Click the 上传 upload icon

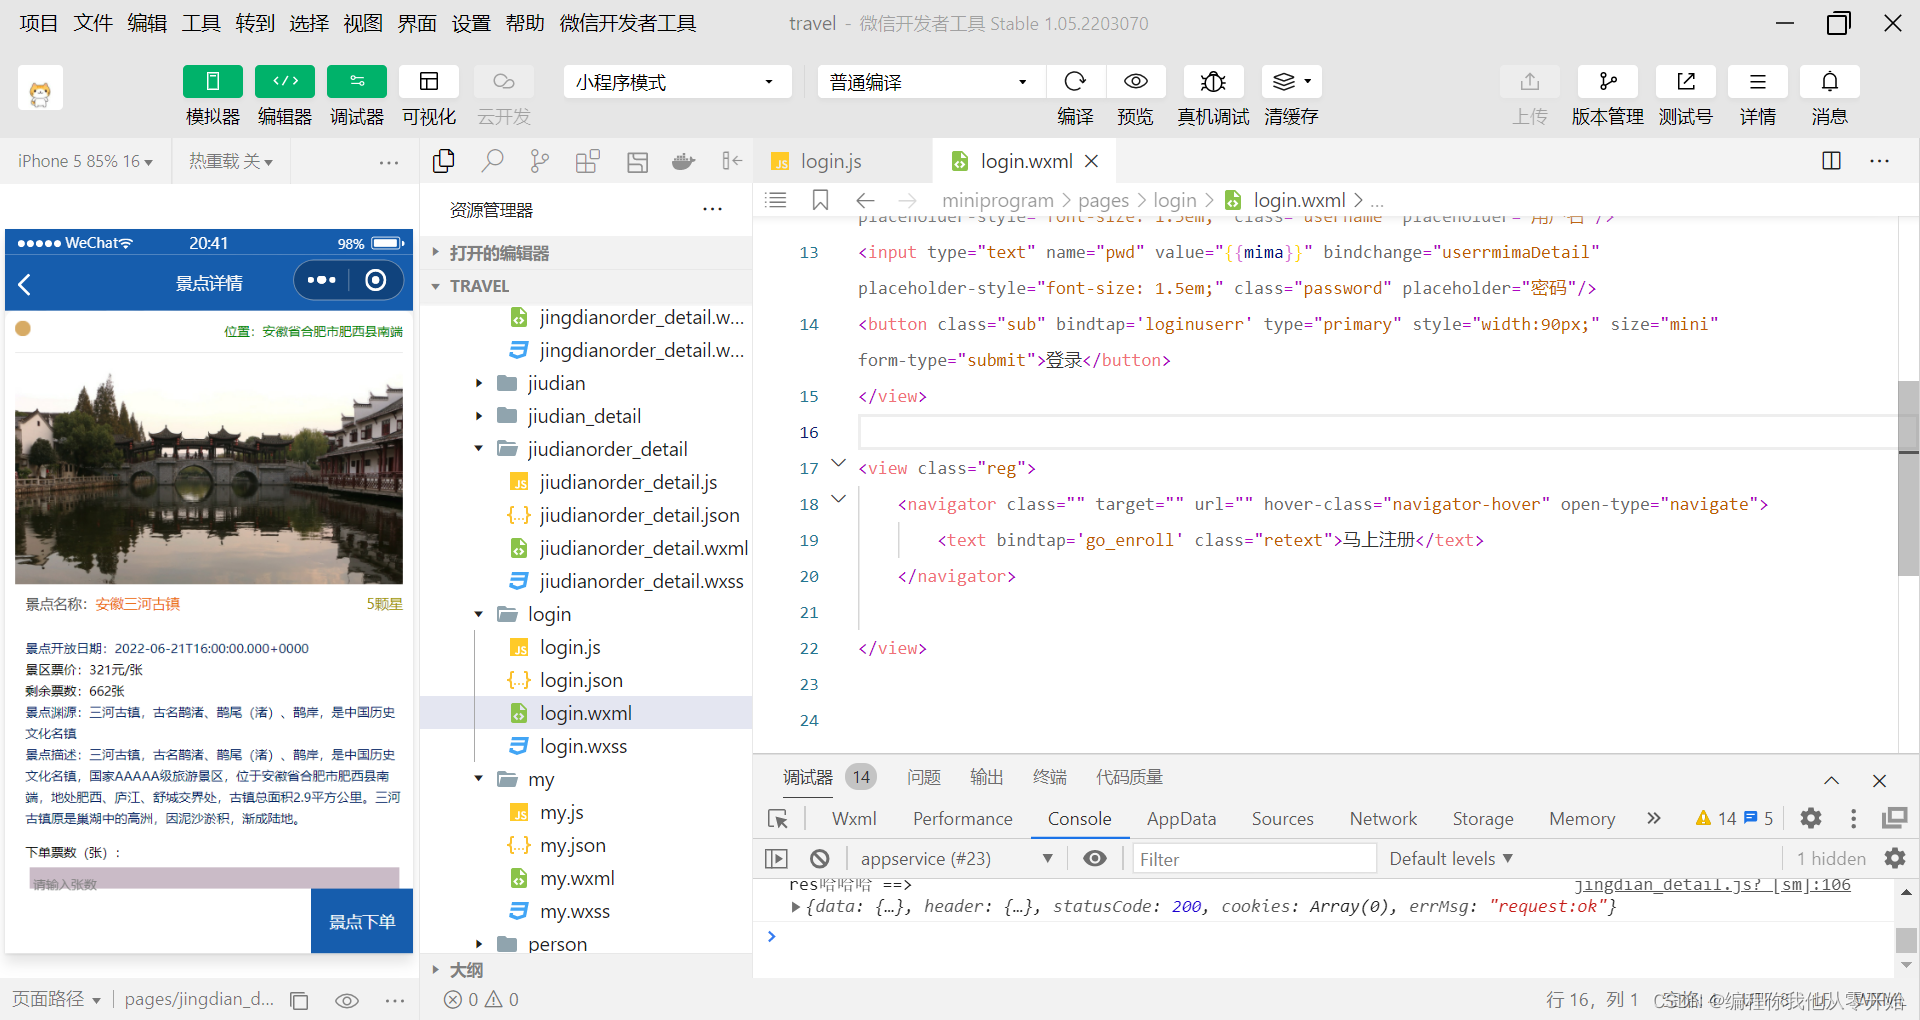[1530, 81]
